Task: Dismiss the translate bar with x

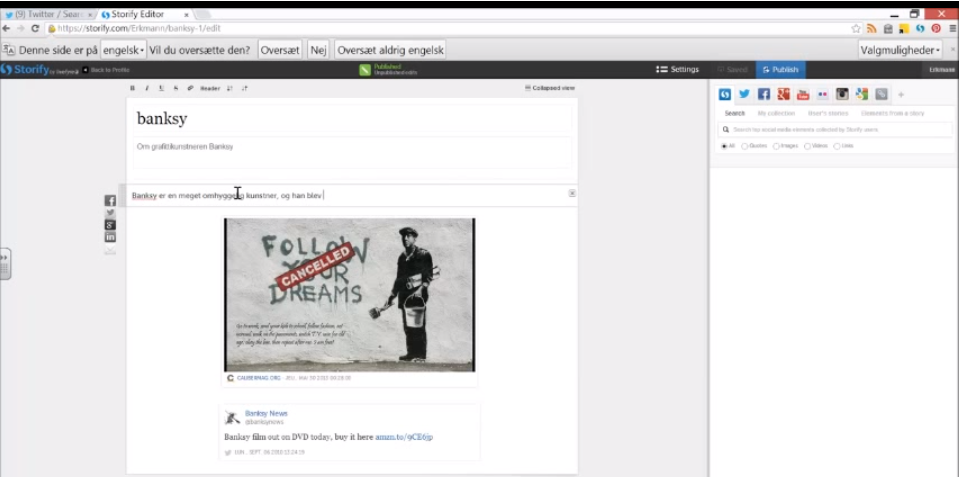Action: click(952, 49)
